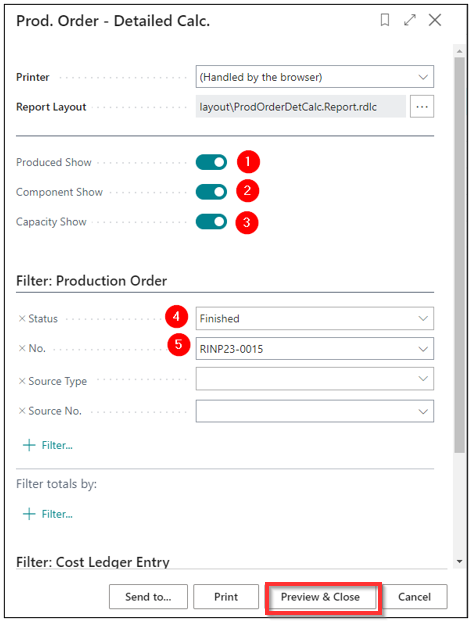Click the Filter: Production Order heading
Image resolution: width=473 pixels, height=623 pixels.
[91, 281]
